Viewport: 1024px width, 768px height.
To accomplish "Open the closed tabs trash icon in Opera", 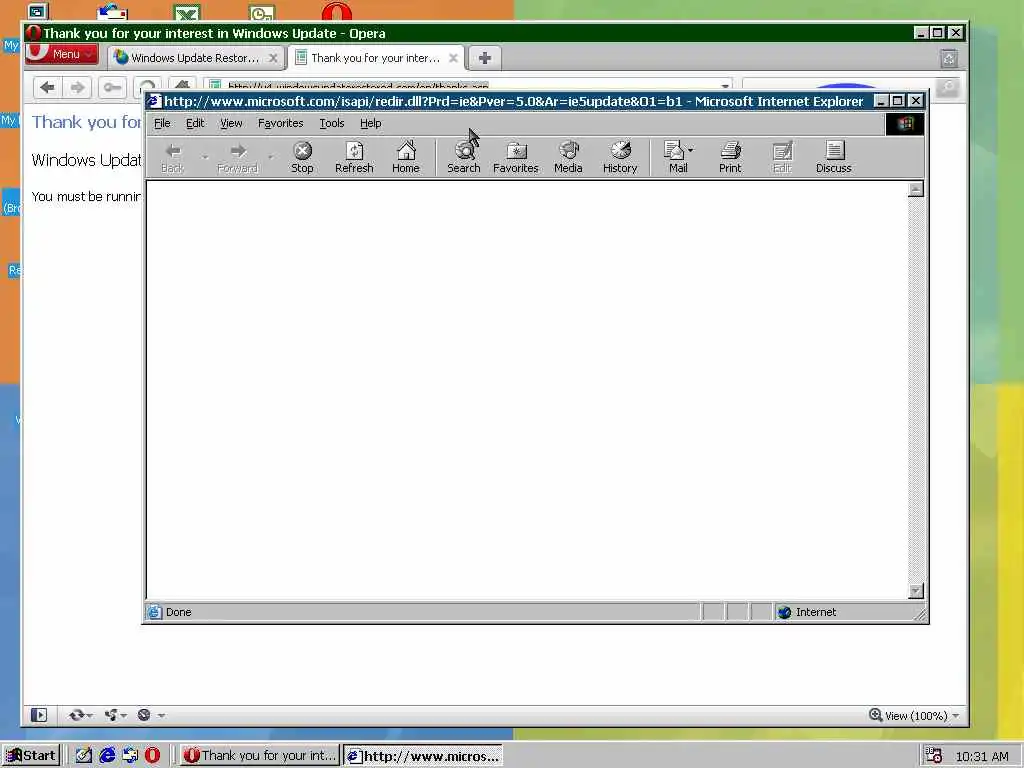I will coord(949,58).
